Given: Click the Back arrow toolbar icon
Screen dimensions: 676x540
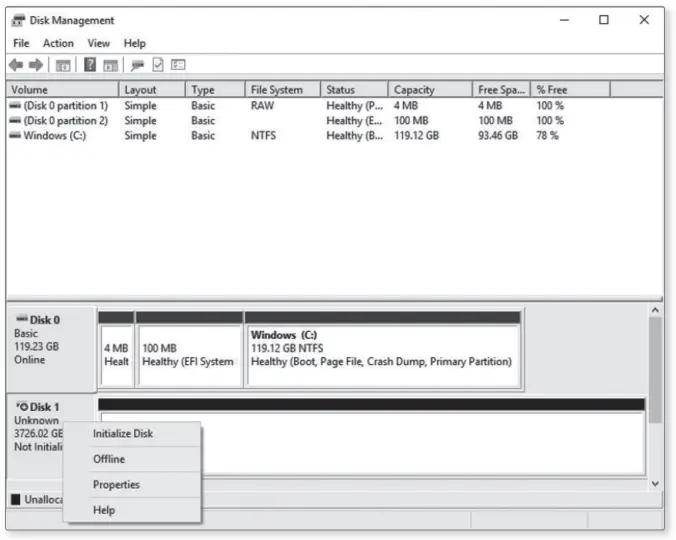Looking at the screenshot, I should coord(16,65).
